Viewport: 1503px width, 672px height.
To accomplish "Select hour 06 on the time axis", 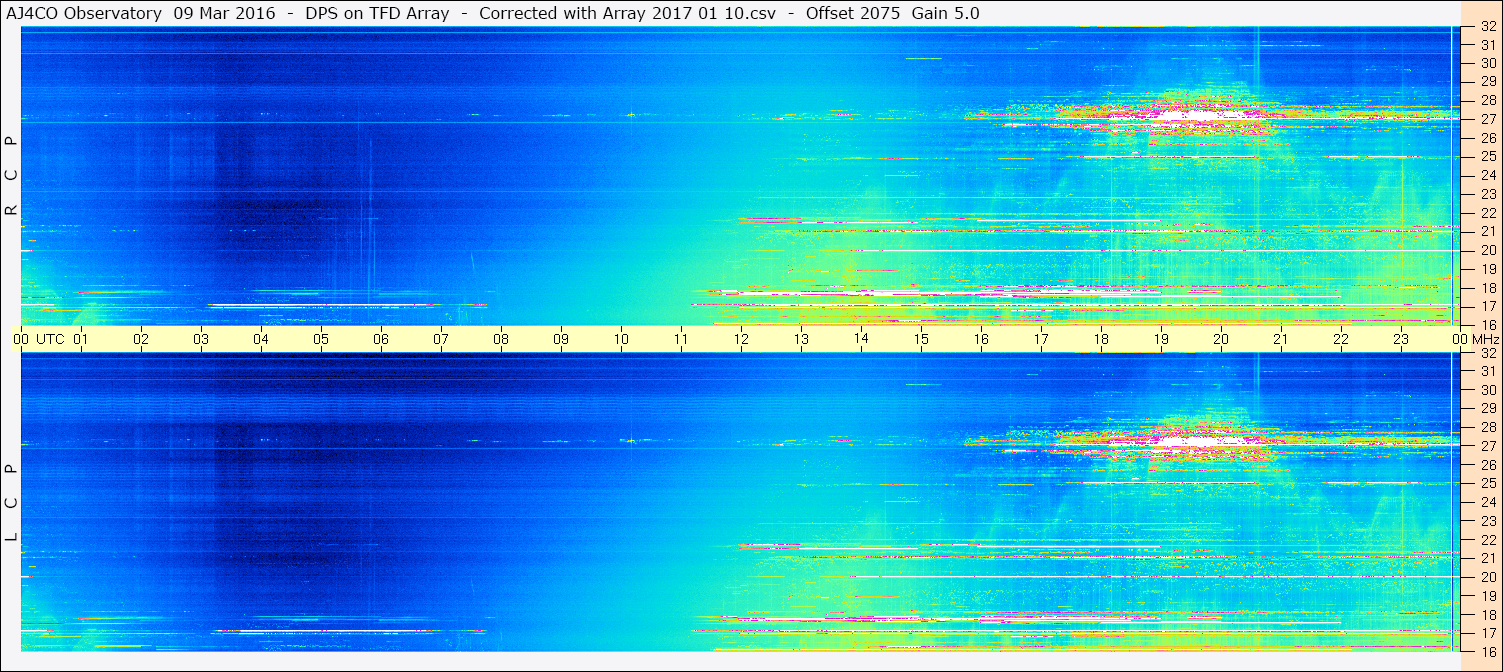I will (381, 339).
